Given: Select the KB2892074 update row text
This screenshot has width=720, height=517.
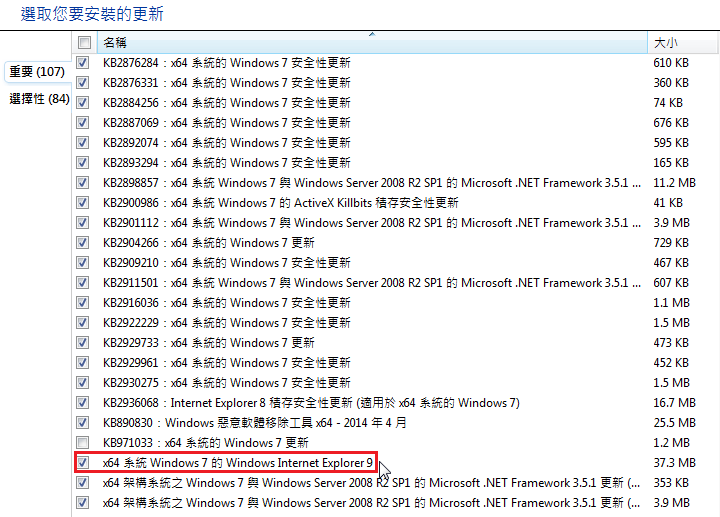Looking at the screenshot, I should point(227,142).
